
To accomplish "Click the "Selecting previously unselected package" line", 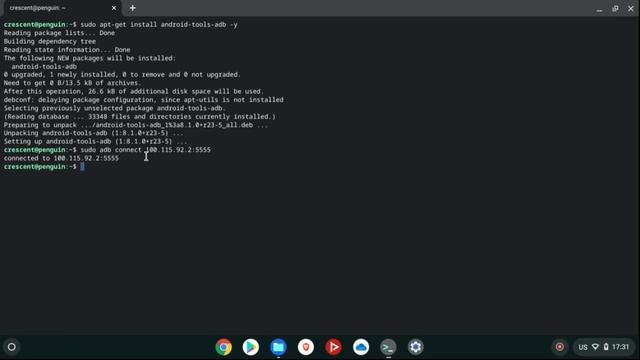I will tap(115, 108).
